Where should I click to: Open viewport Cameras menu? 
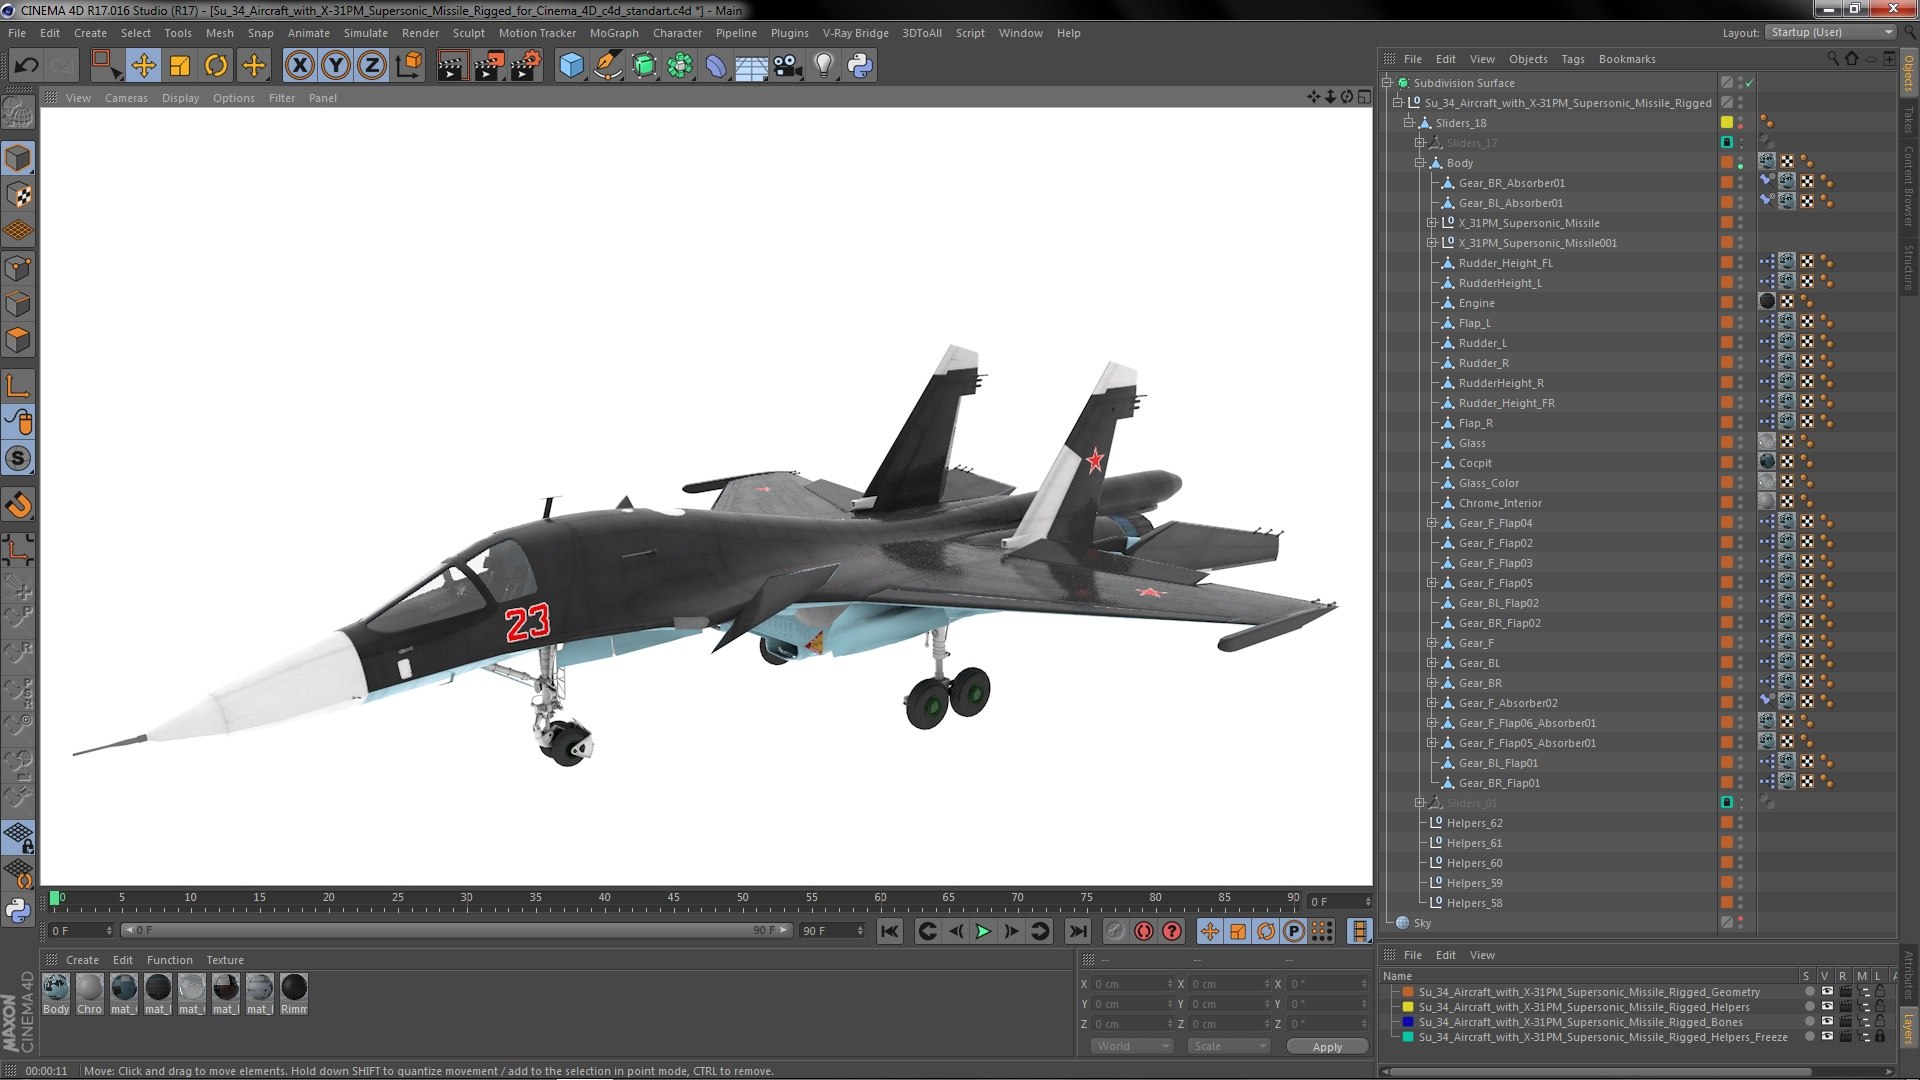[126, 98]
